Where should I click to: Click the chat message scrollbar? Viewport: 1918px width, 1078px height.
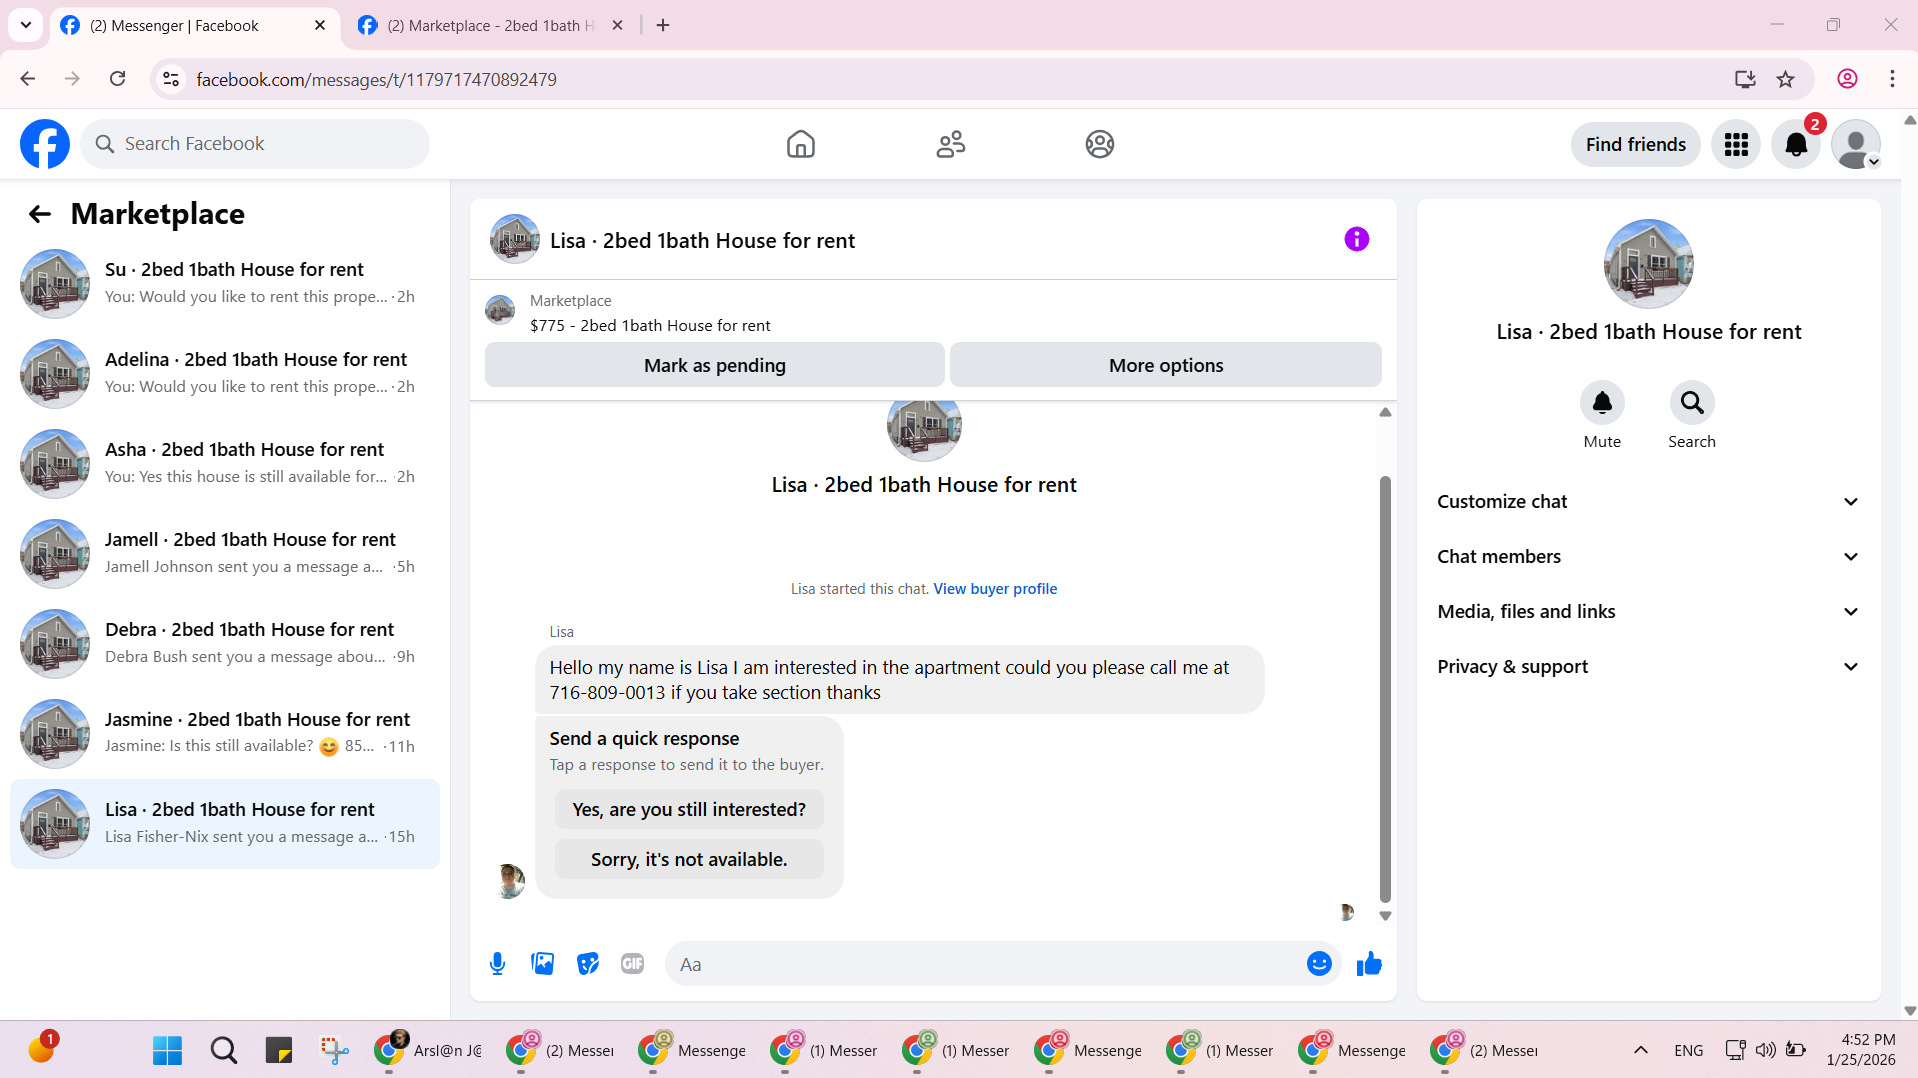(1385, 690)
